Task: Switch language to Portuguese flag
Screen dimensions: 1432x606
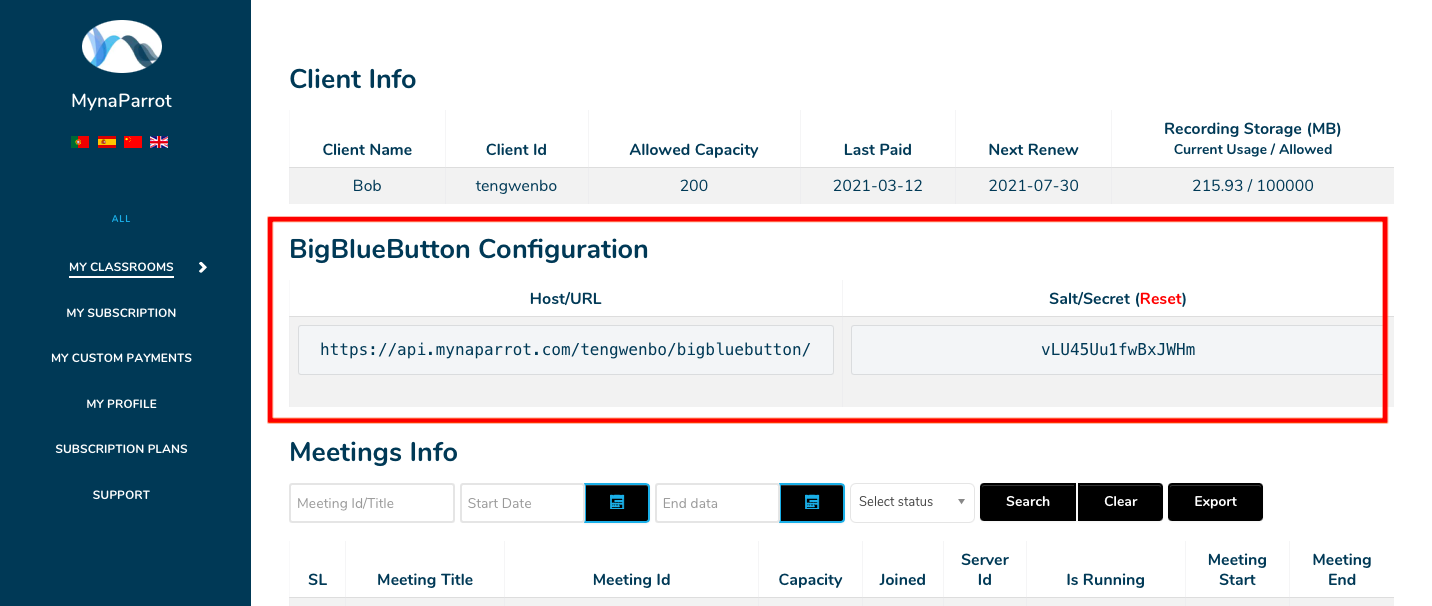Action: tap(81, 142)
